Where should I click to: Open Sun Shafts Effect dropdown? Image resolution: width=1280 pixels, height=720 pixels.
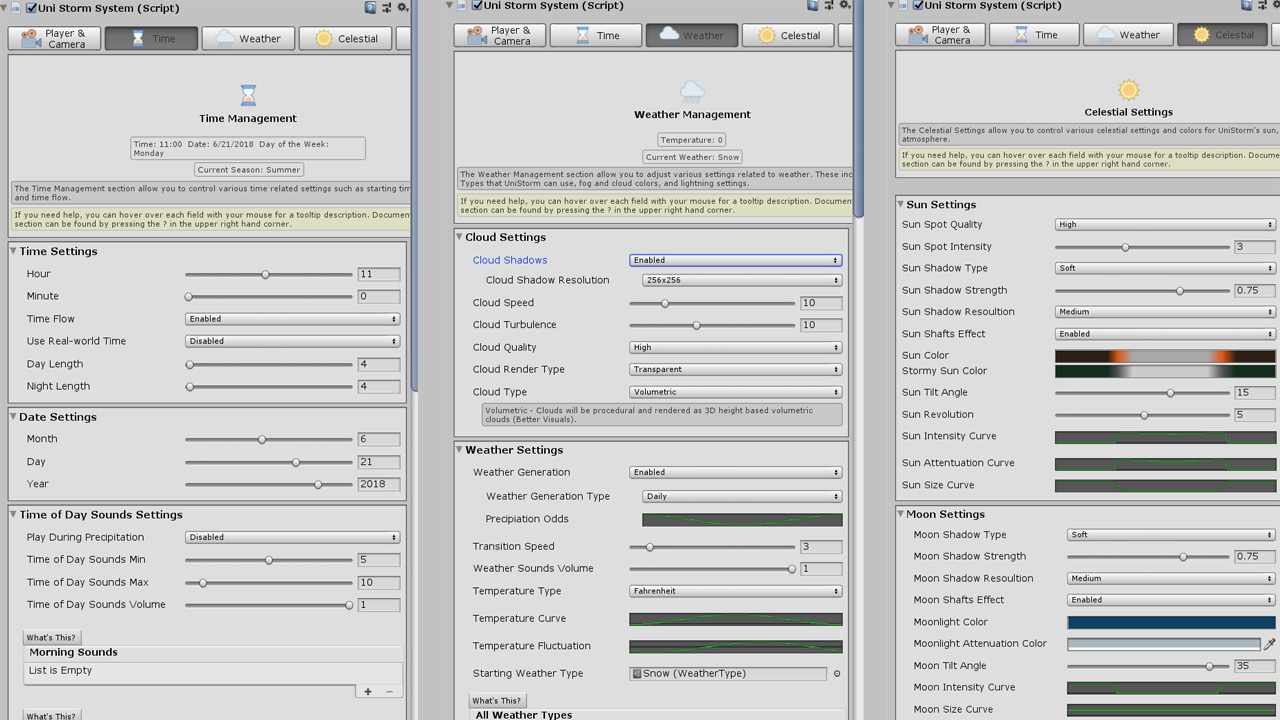pos(1166,334)
